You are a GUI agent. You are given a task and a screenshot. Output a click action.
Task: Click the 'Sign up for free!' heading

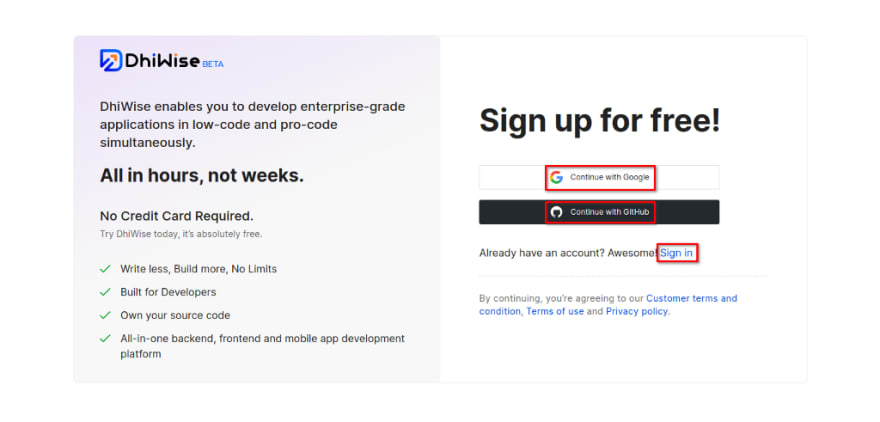point(599,120)
